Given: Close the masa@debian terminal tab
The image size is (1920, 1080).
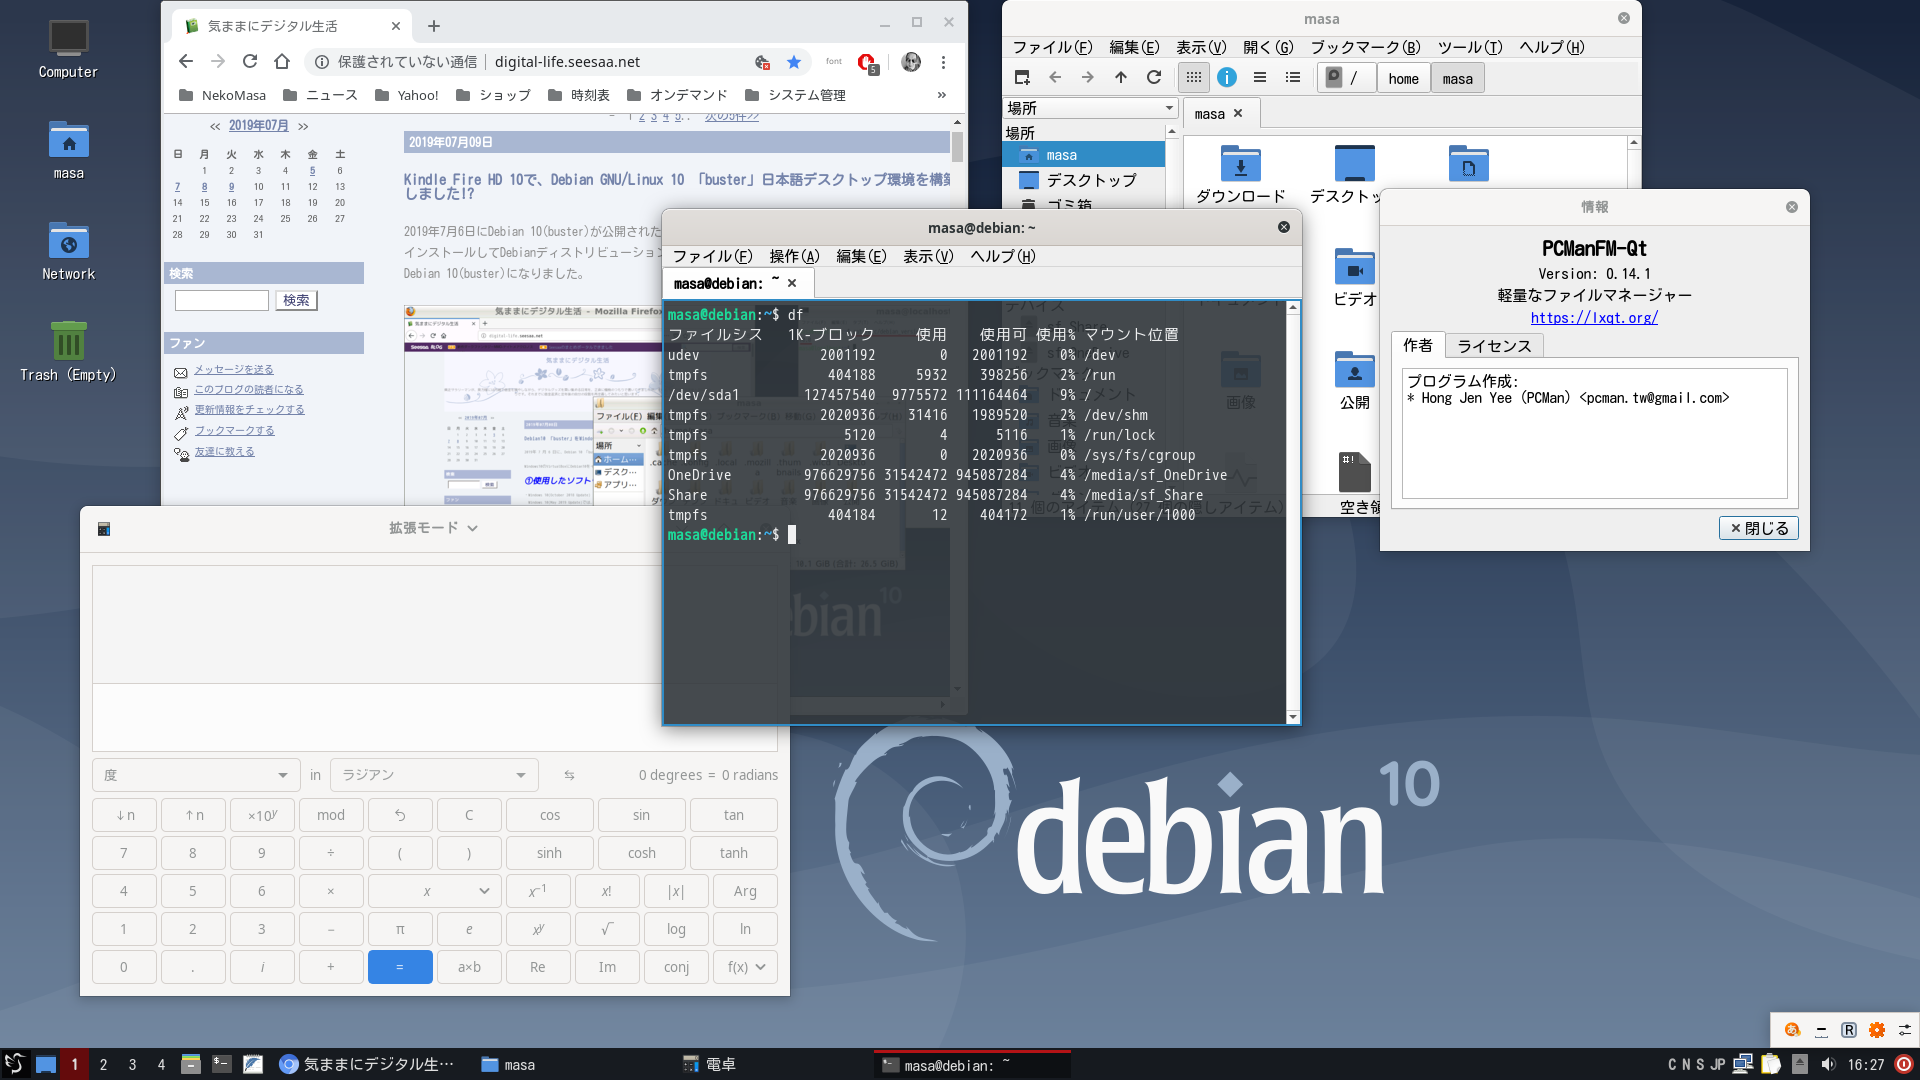Looking at the screenshot, I should pyautogui.click(x=792, y=283).
